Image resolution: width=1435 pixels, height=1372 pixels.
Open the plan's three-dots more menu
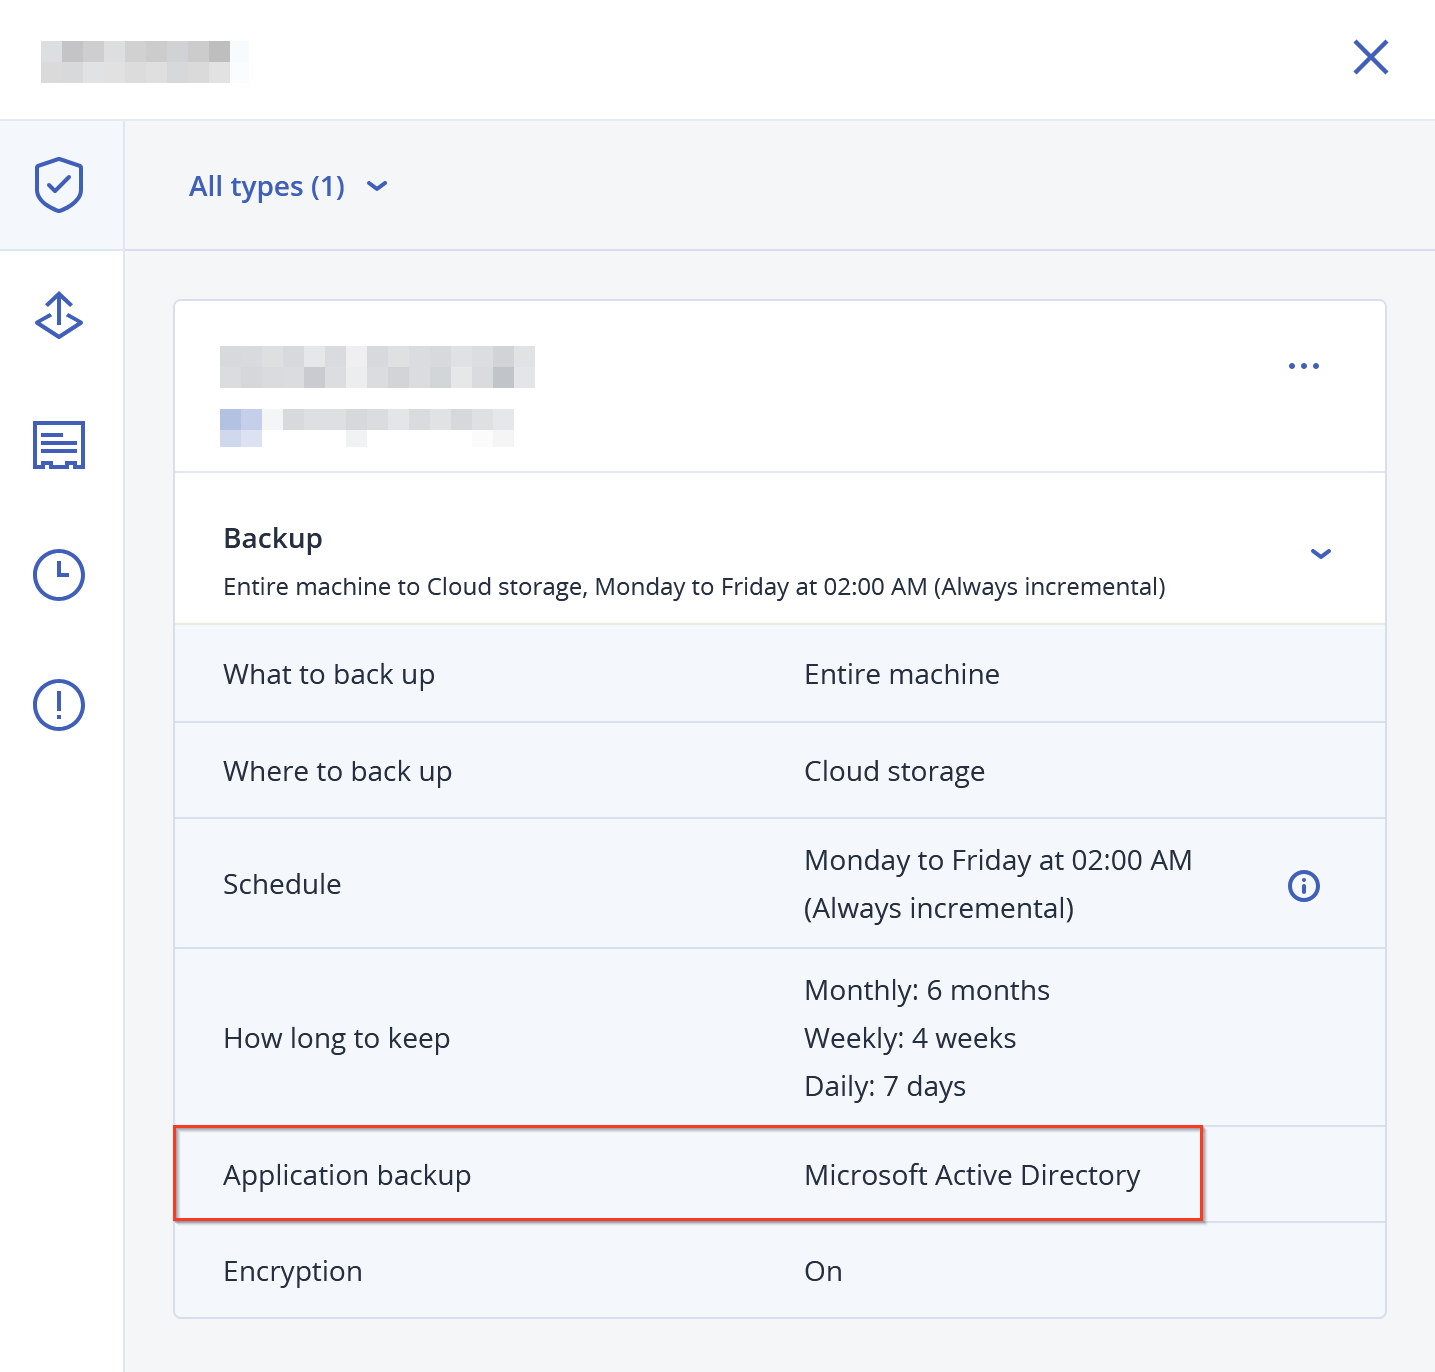click(x=1304, y=366)
